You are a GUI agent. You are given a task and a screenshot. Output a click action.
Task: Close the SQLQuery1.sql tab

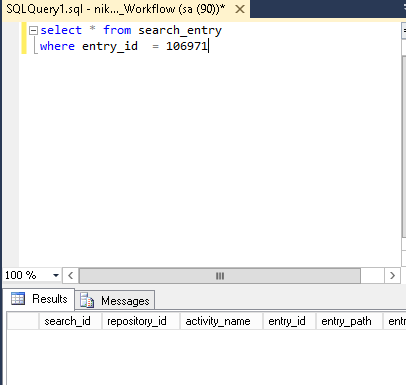click(240, 9)
